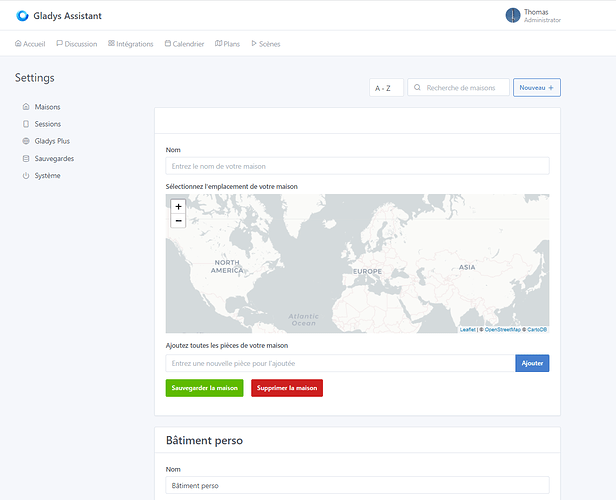Viewport: 616px width, 500px height.
Task: Select Maisons in the settings sidebar
Action: point(42,107)
